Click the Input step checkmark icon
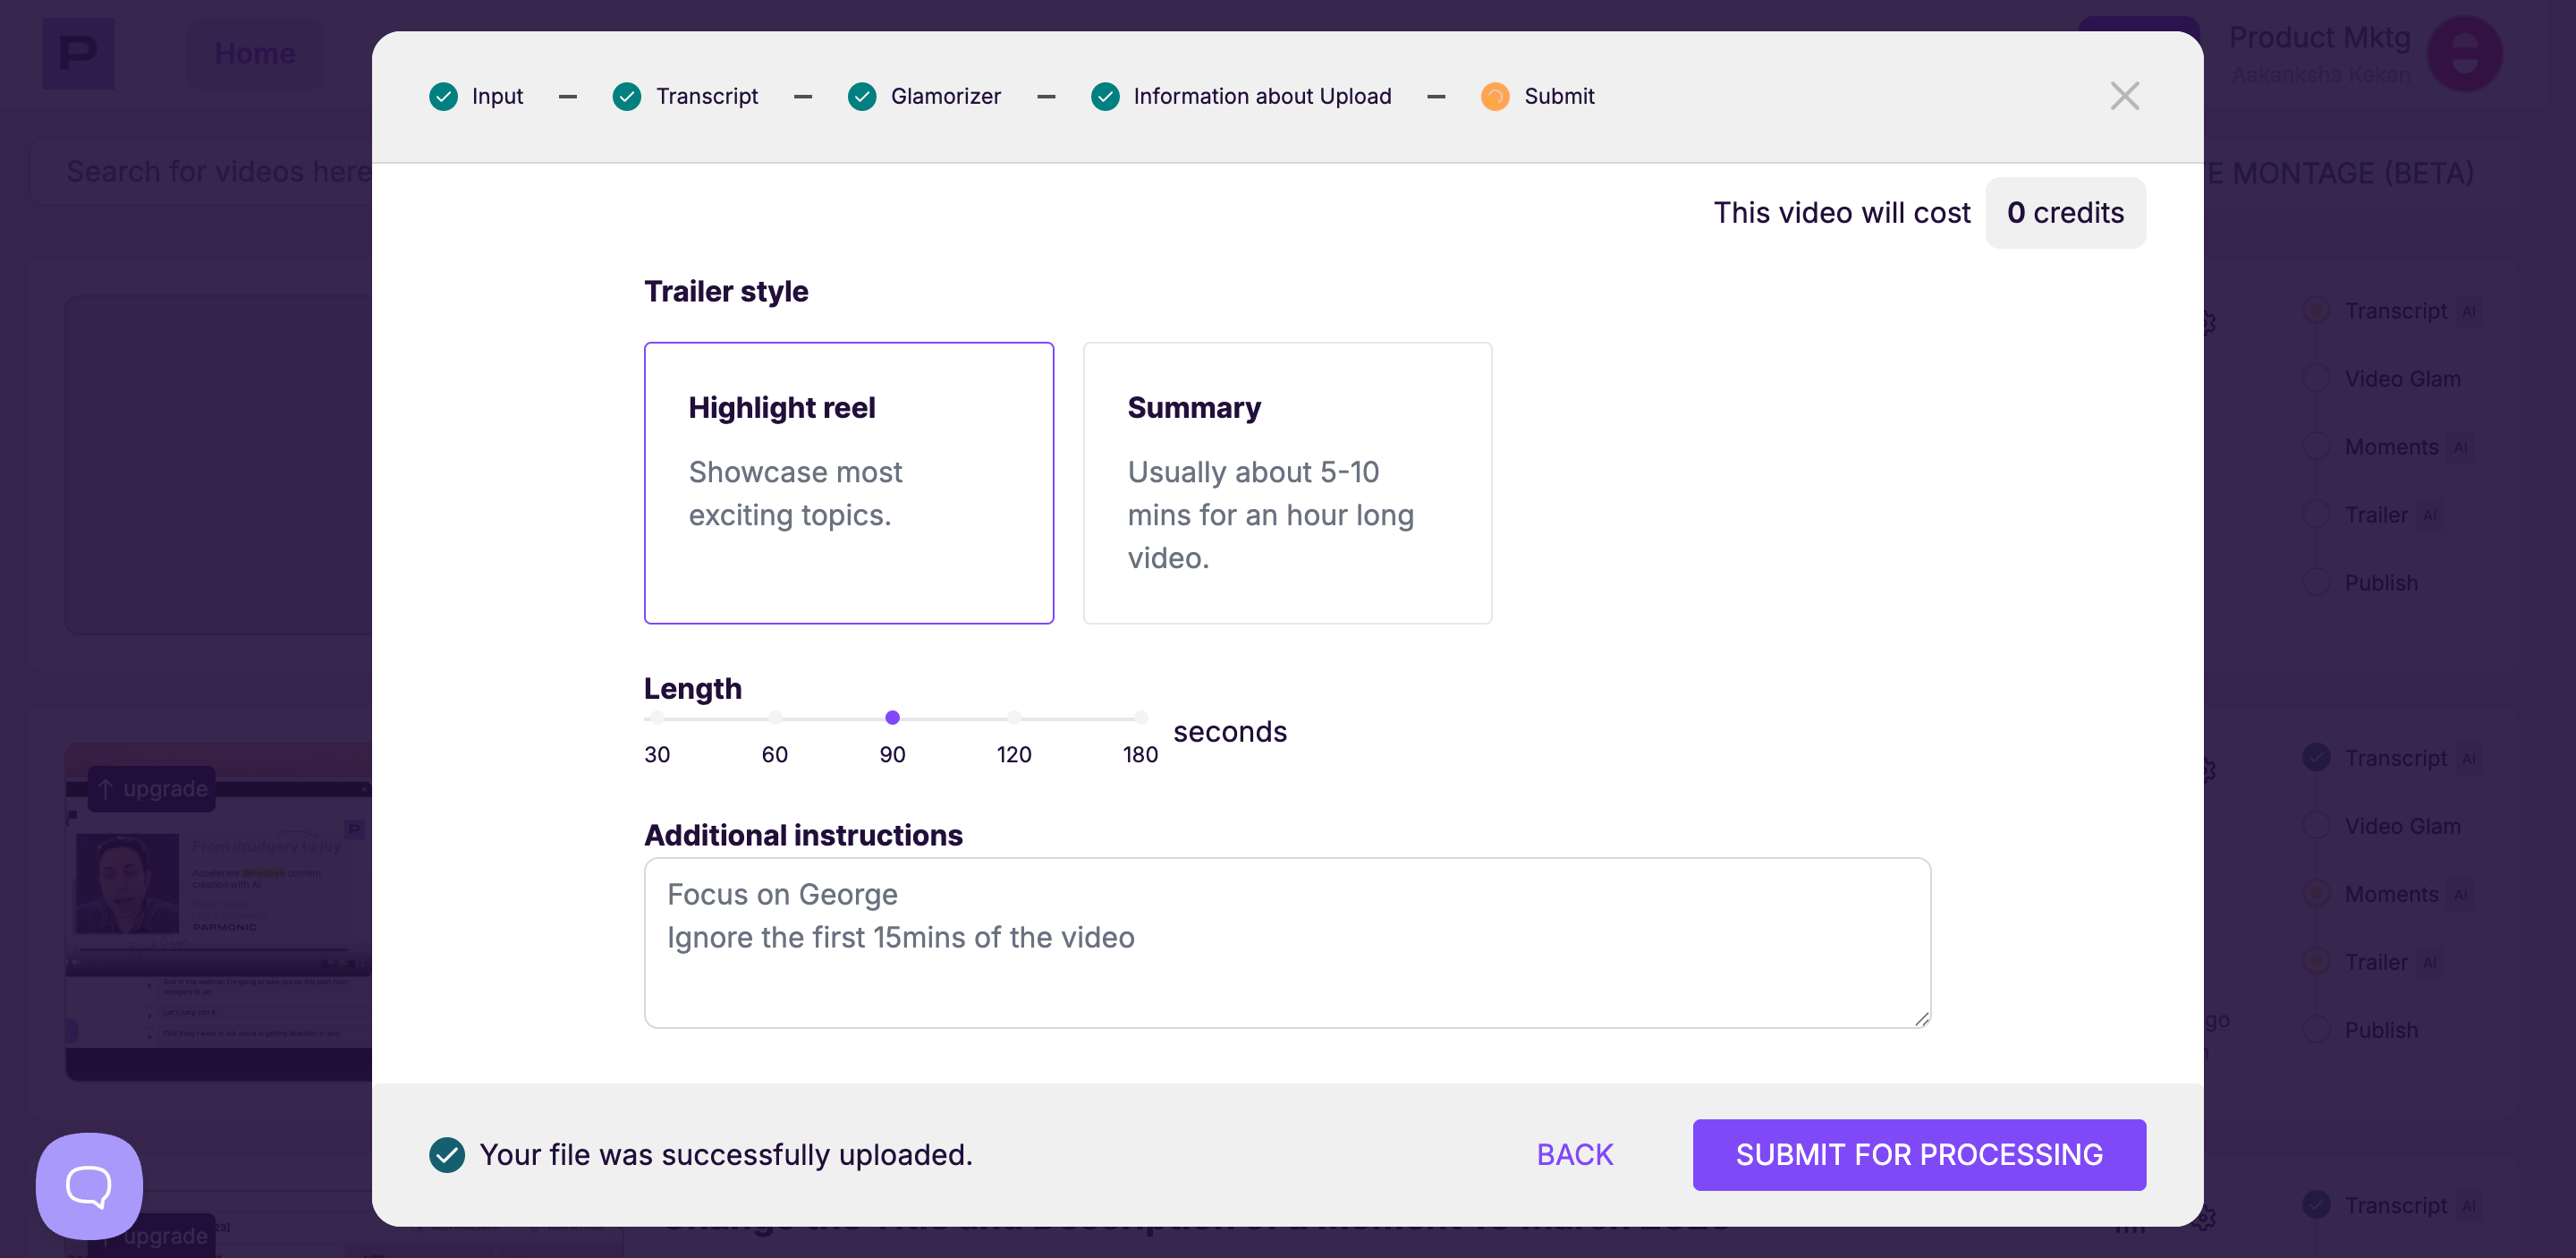 tap(443, 96)
